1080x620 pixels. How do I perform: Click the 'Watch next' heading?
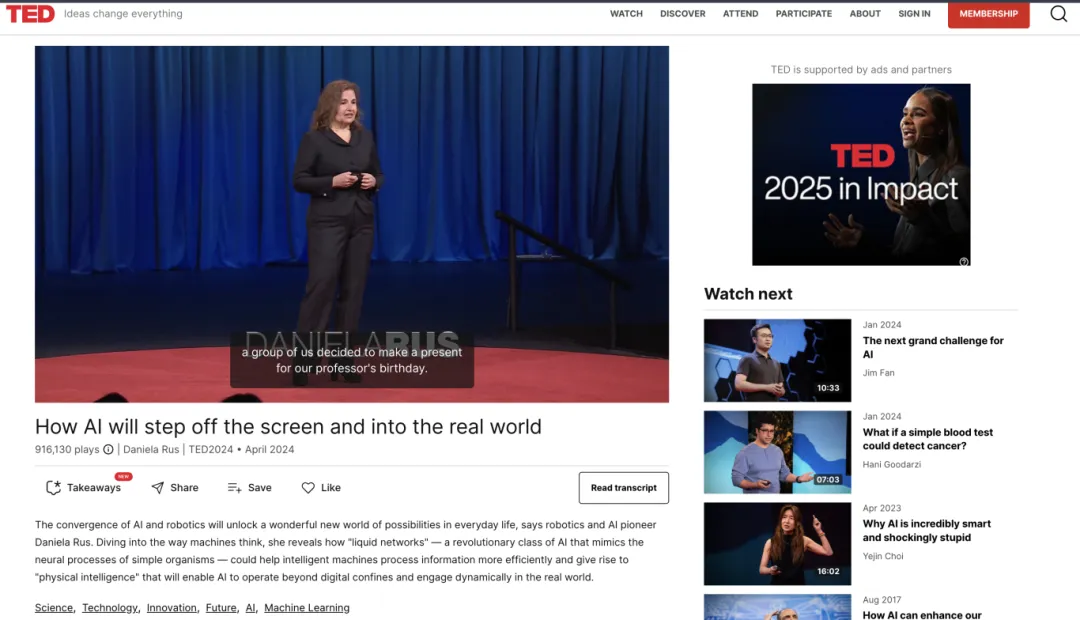click(x=748, y=294)
